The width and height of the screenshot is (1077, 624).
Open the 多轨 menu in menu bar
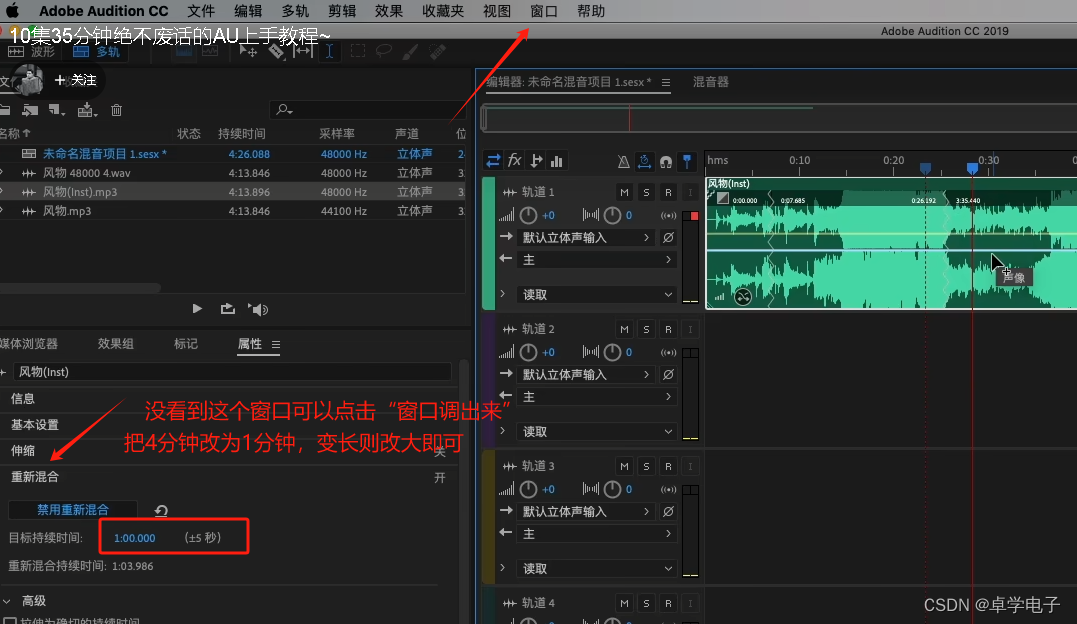click(295, 11)
